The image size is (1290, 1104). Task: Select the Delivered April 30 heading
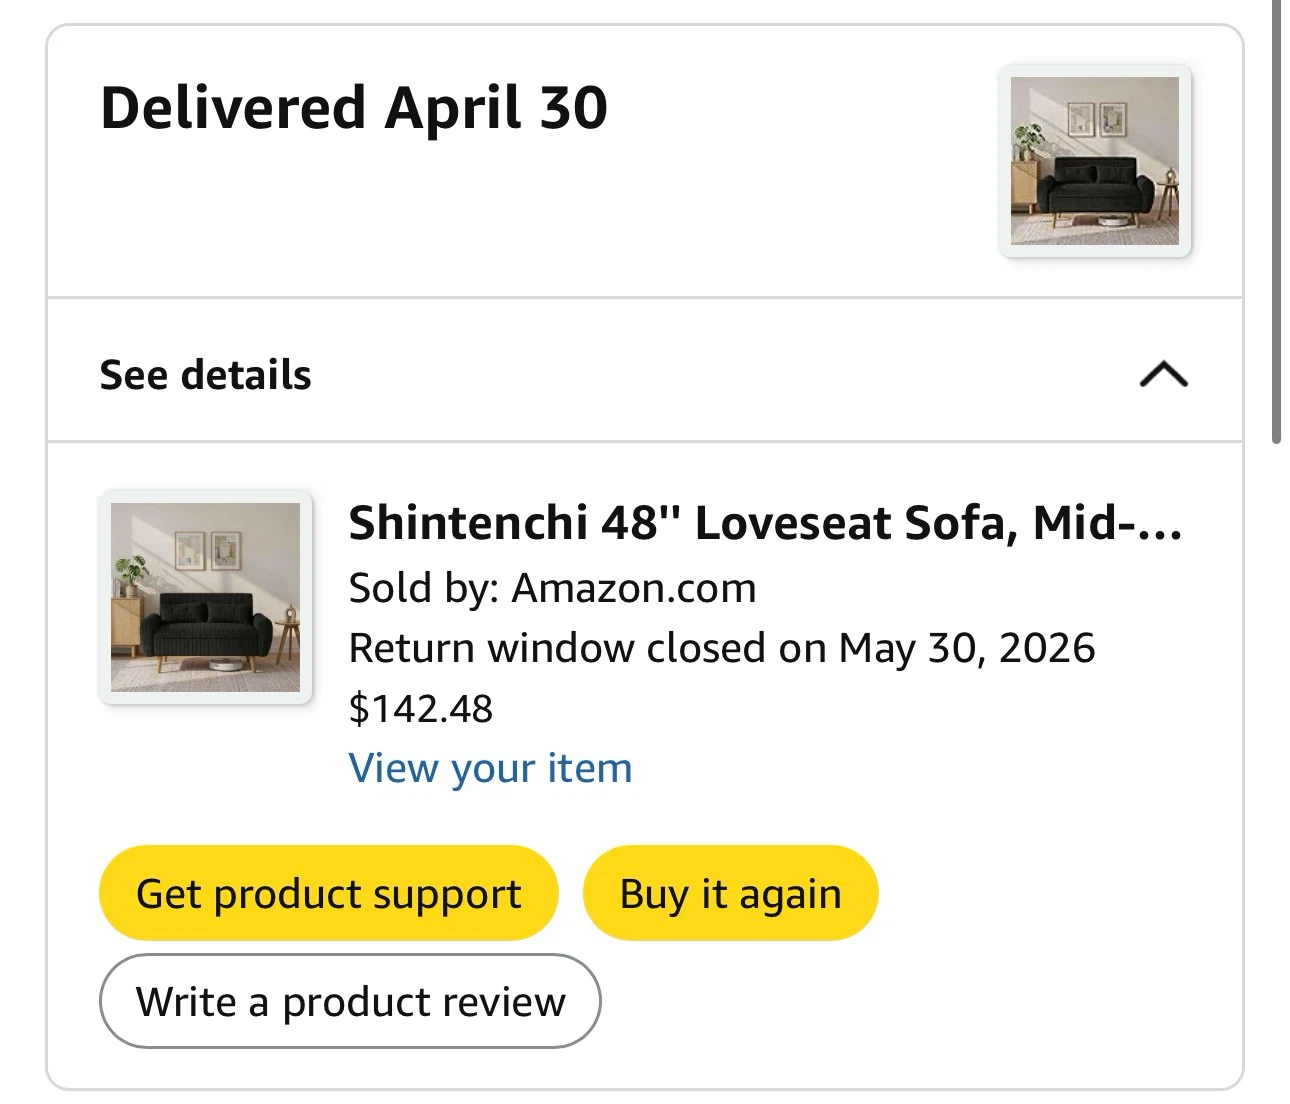pos(354,108)
